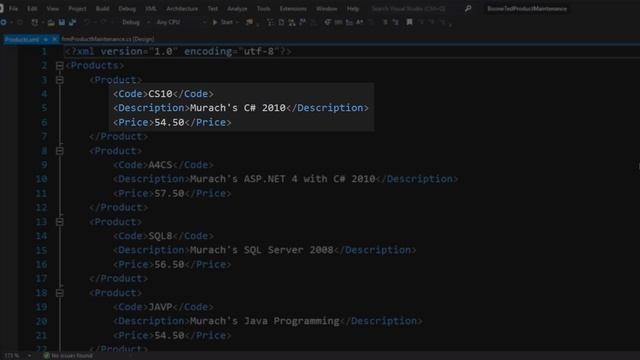Open the XML menu
Image resolution: width=640 pixels, height=360 pixels.
pyautogui.click(x=151, y=9)
